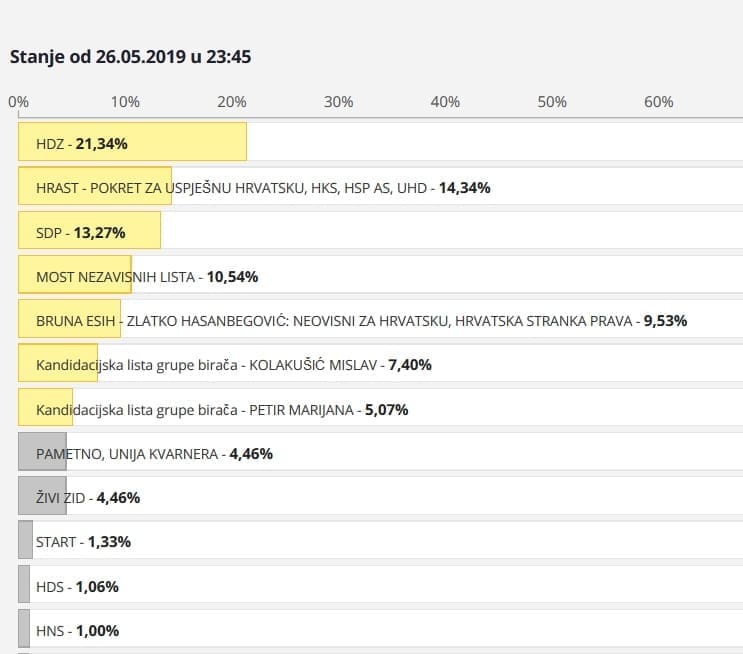Select the MOST NEZAVISNIH LISTA row
This screenshot has width=743, height=654.
pyautogui.click(x=140, y=276)
